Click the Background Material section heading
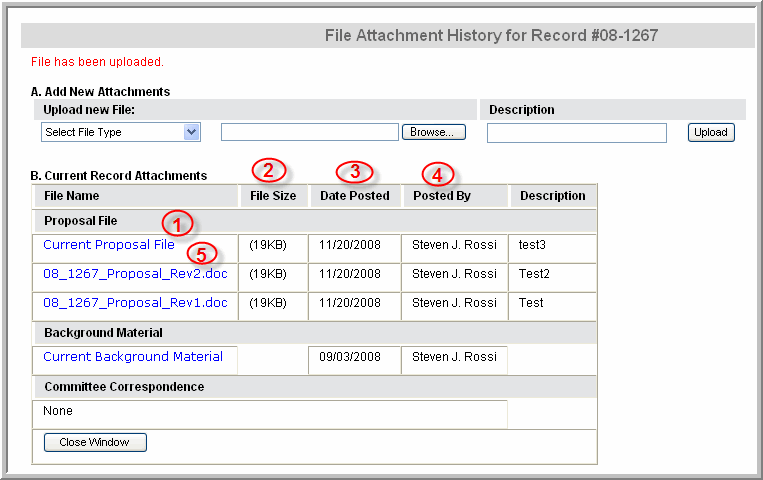The image size is (763, 480). coord(103,332)
